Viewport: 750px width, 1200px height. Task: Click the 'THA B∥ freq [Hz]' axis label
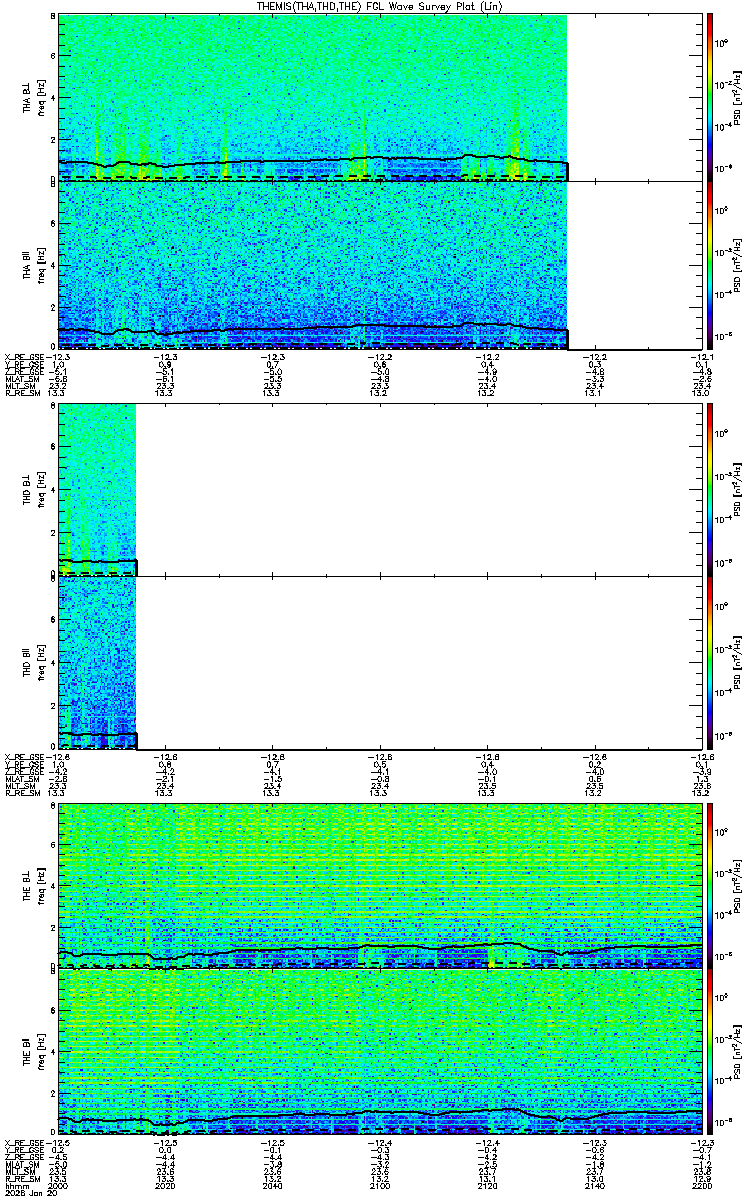pyautogui.click(x=33, y=265)
